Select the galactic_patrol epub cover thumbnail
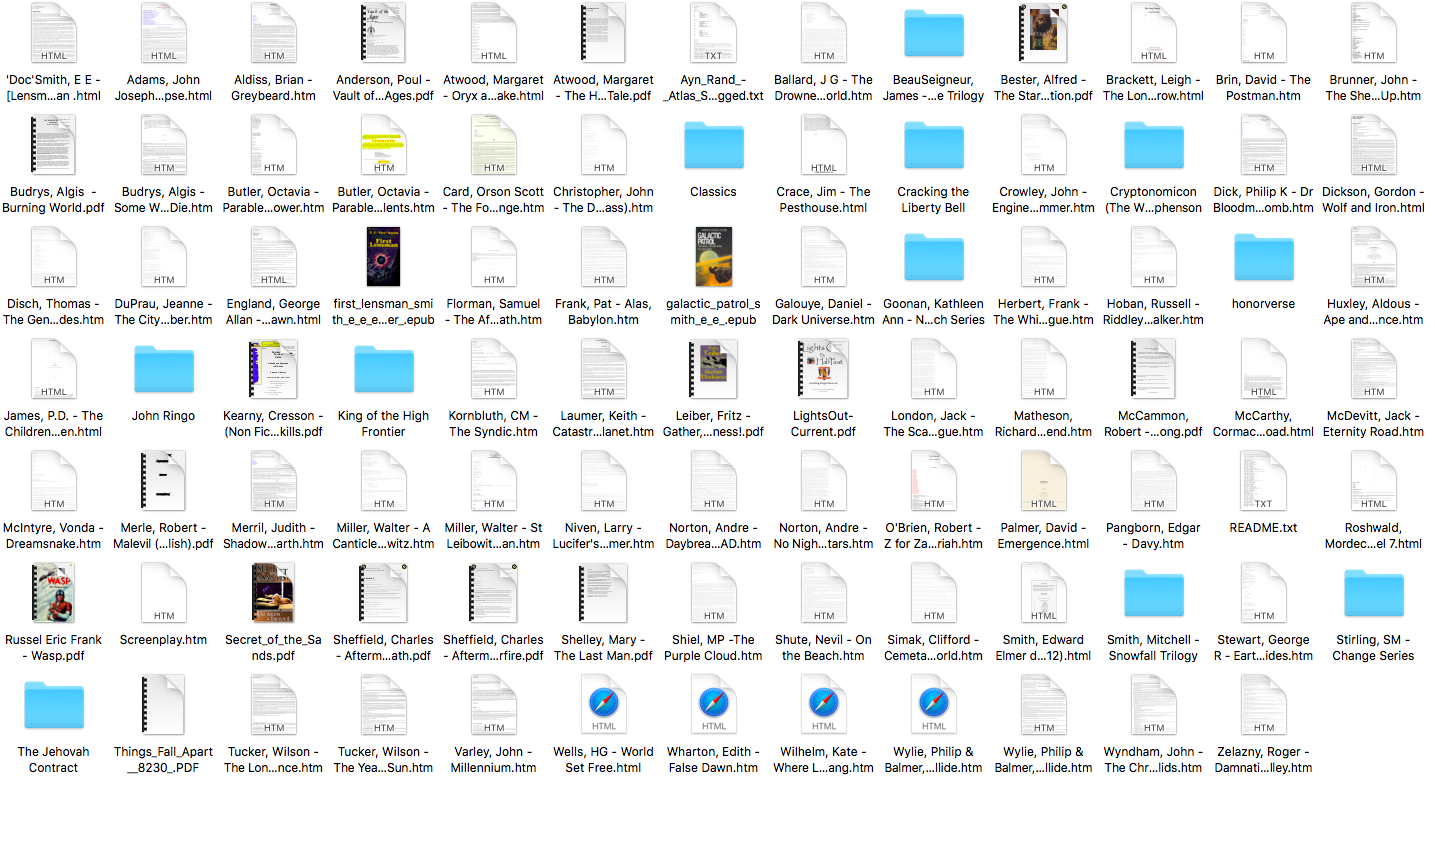 click(x=713, y=257)
